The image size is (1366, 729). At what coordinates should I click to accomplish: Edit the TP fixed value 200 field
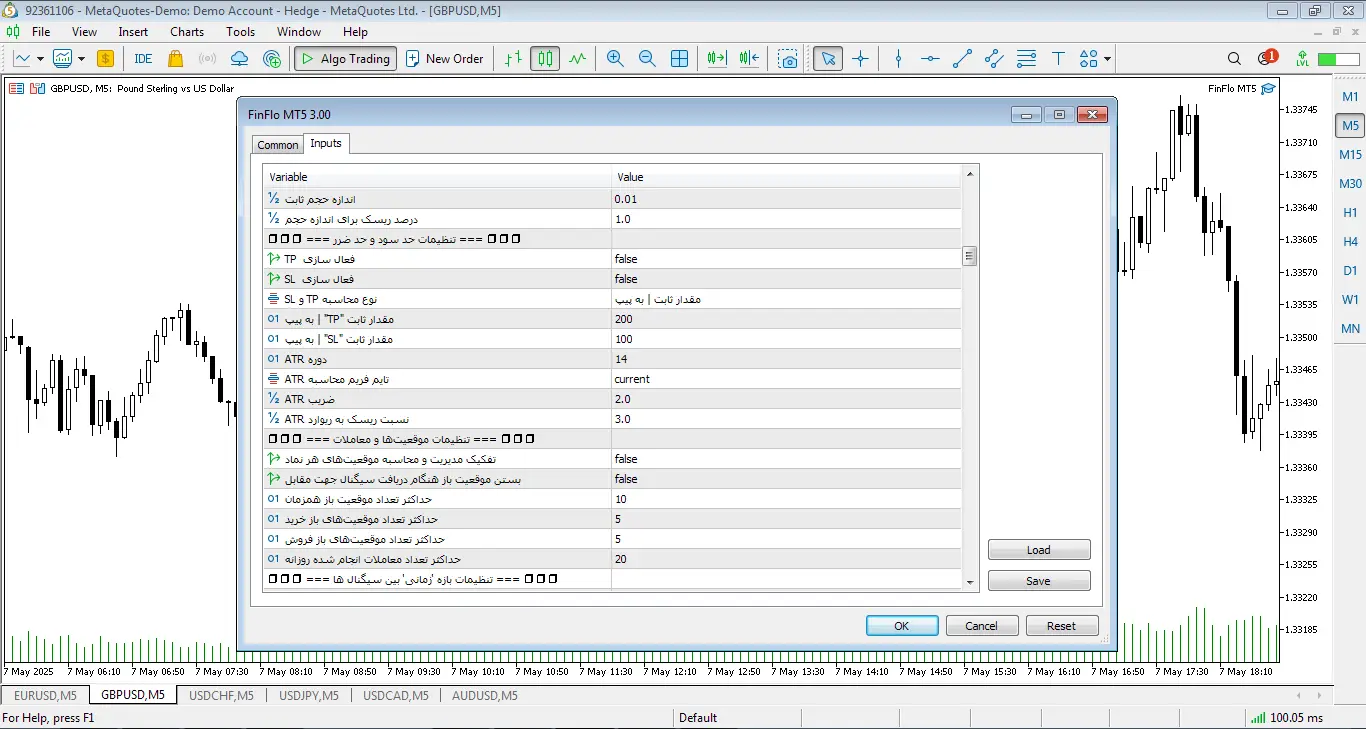pos(786,319)
